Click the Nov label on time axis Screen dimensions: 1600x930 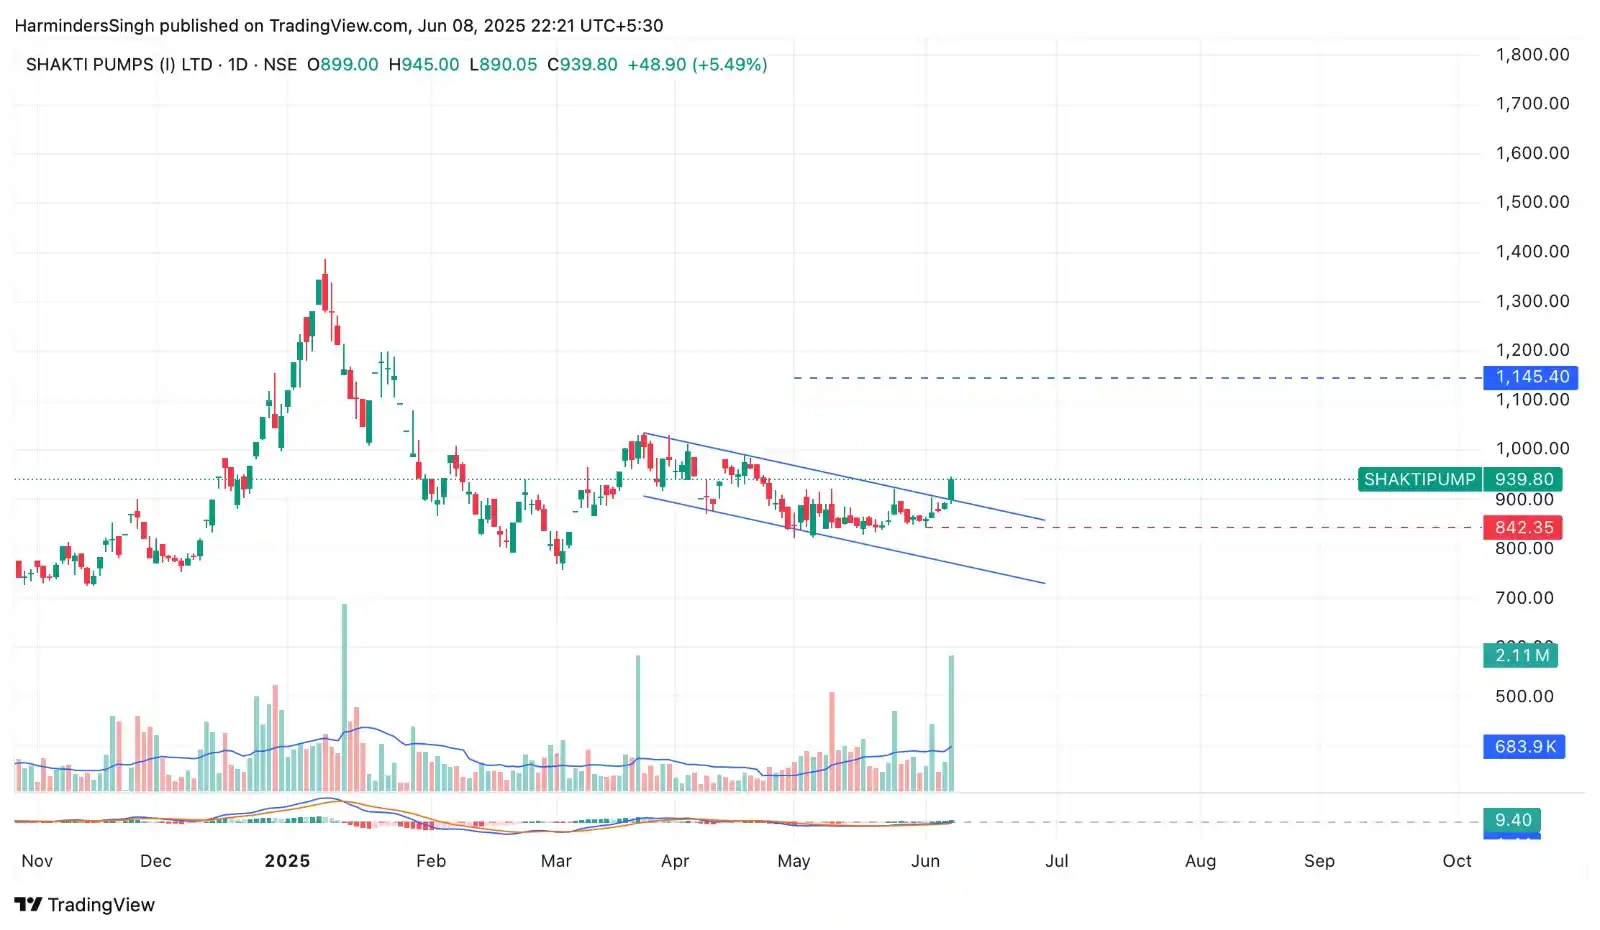pyautogui.click(x=37, y=861)
